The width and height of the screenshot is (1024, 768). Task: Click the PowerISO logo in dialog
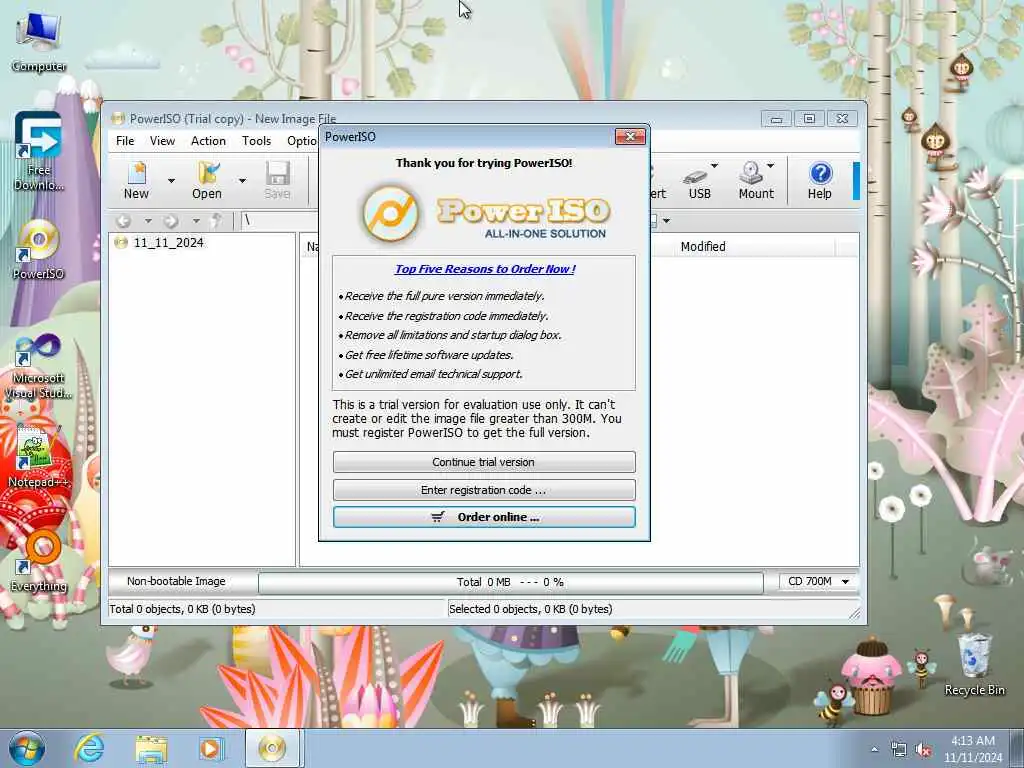click(x=484, y=213)
